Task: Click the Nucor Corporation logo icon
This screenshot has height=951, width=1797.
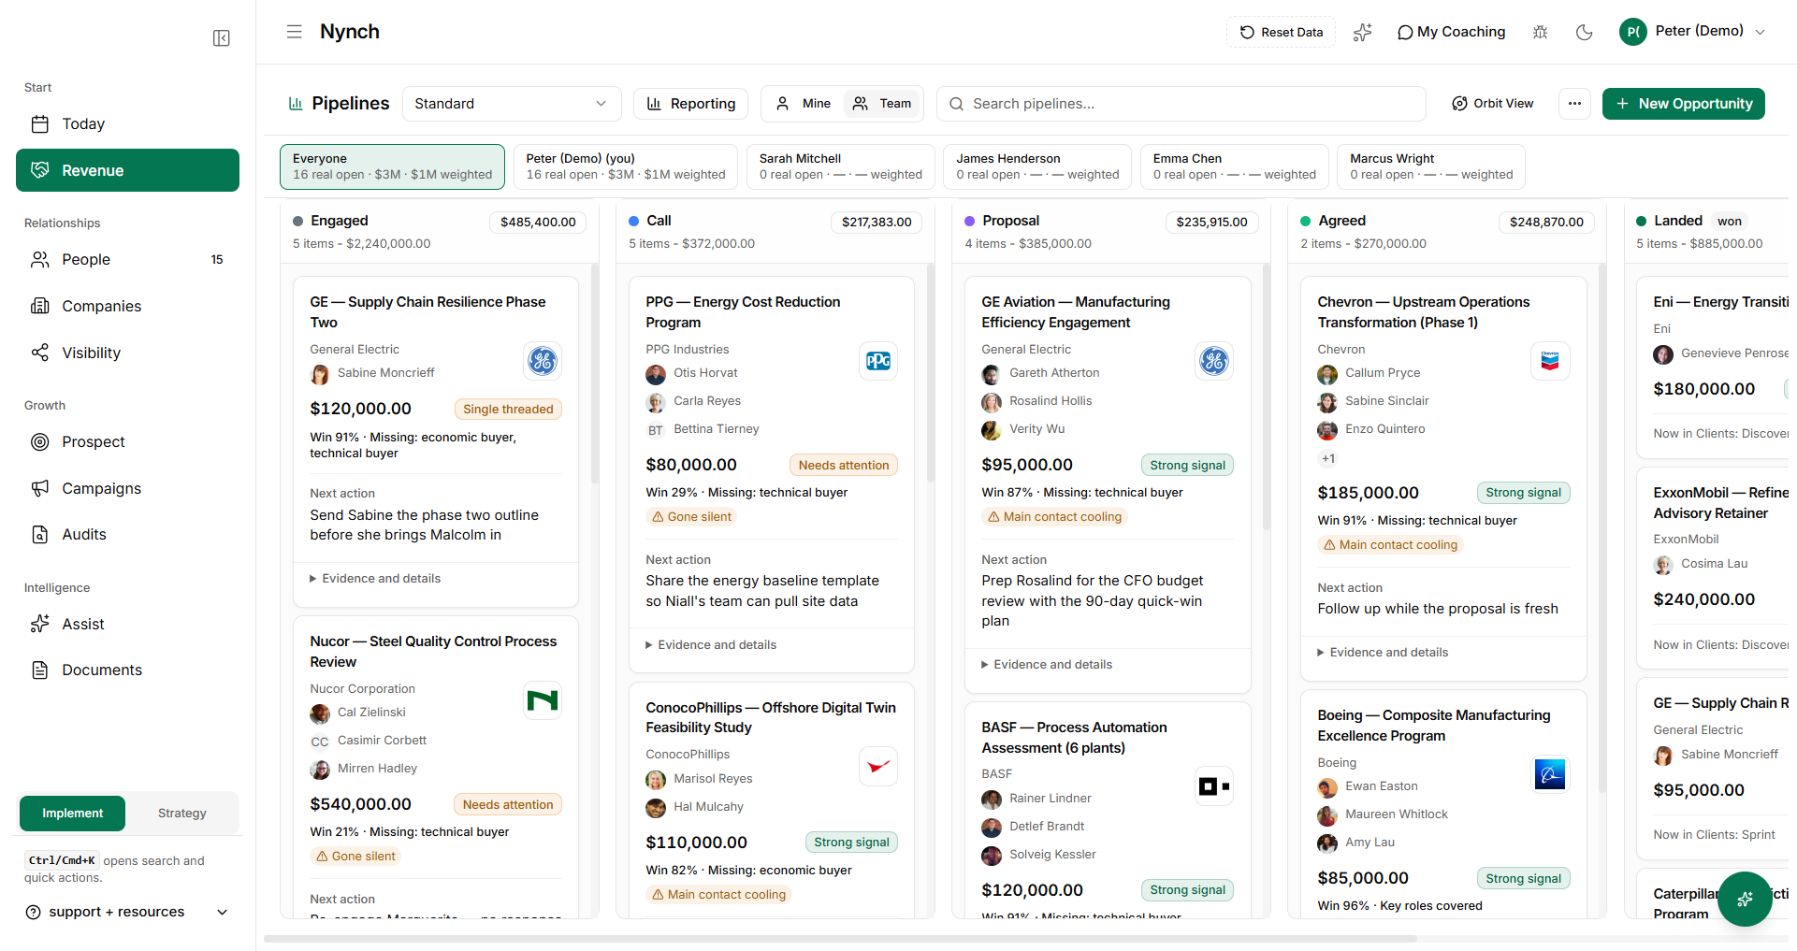Action: tap(543, 700)
